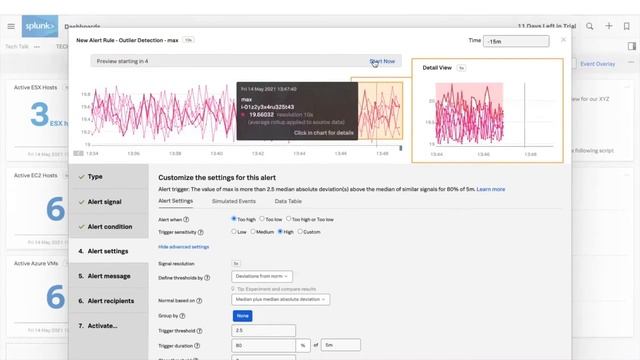Close the New Alert Rule dialog

(563, 40)
